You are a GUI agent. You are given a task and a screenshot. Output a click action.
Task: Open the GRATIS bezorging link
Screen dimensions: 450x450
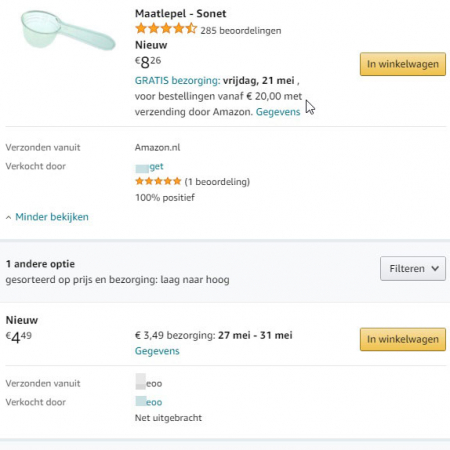177,80
